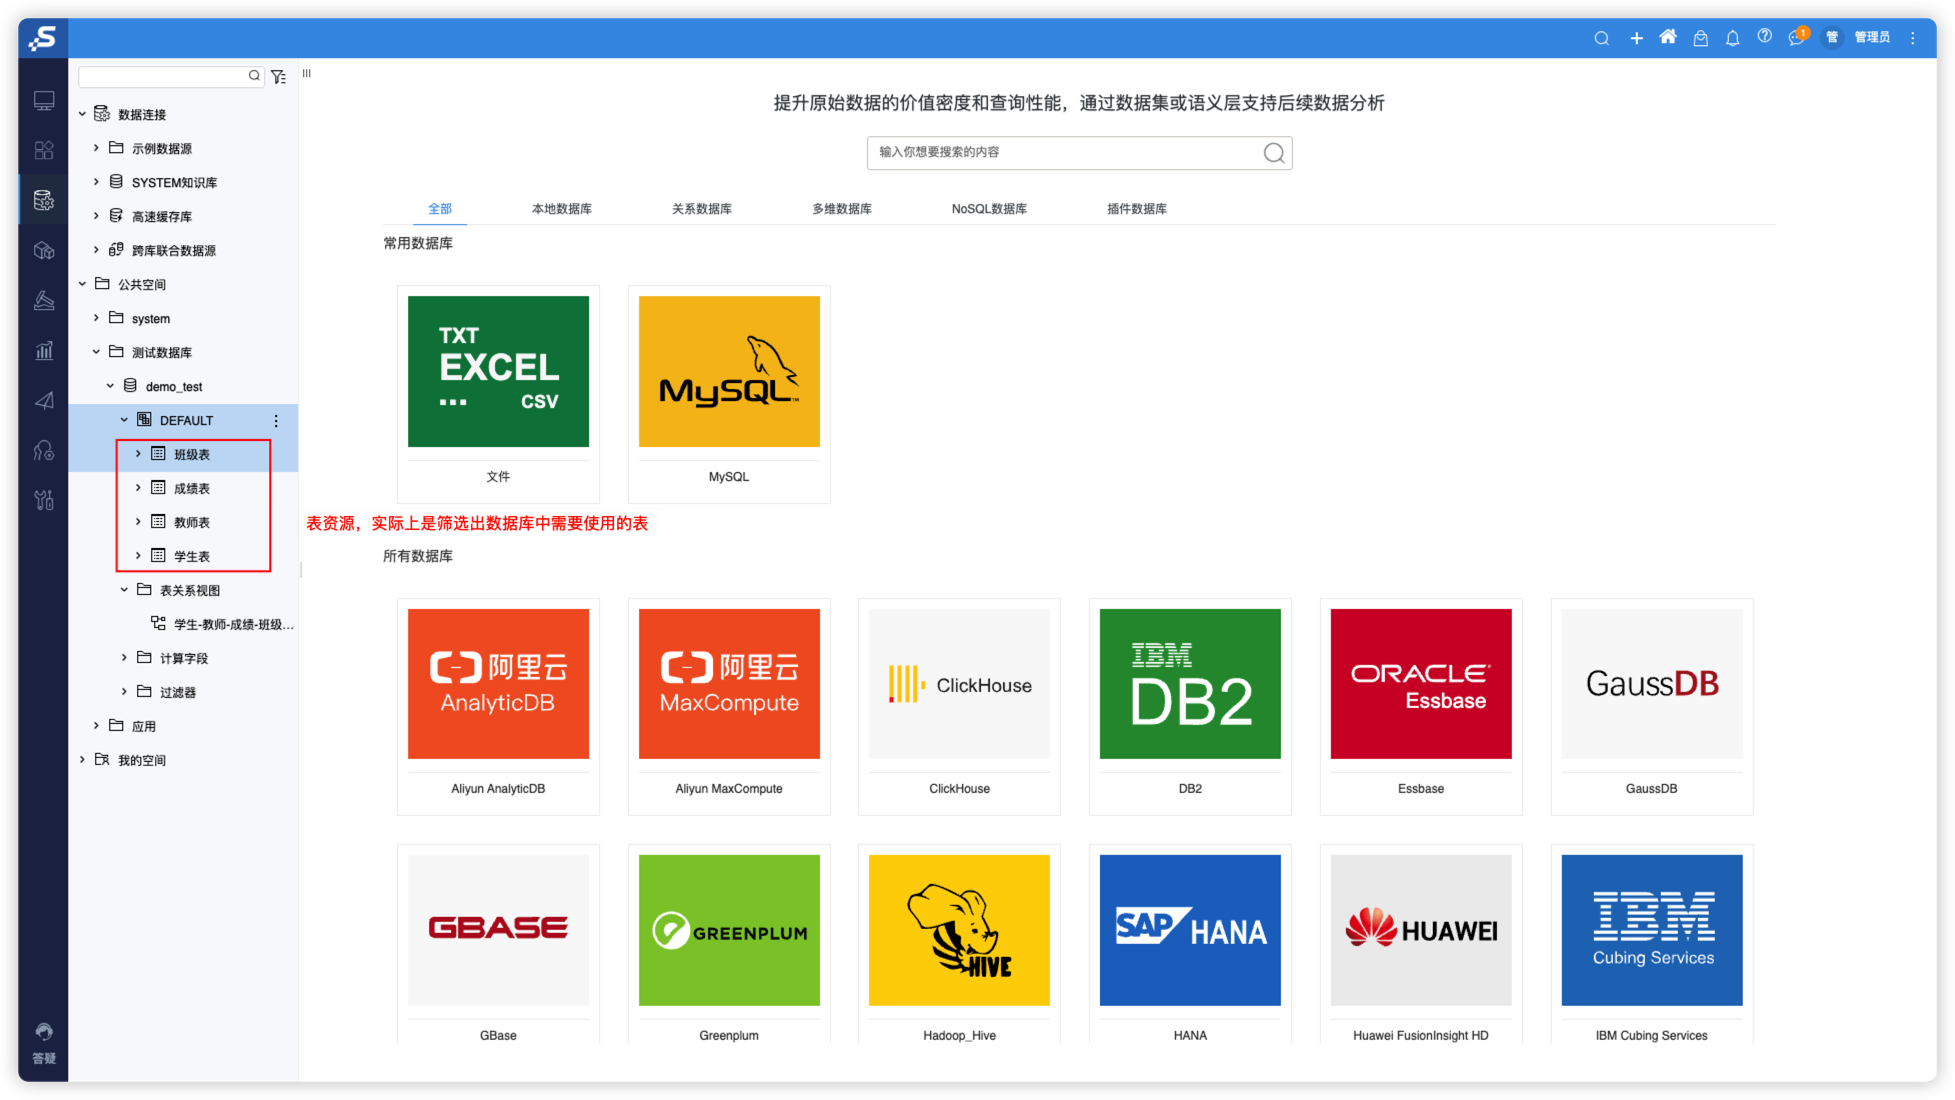Collapse the 数据连接 tree node
Image resolution: width=1955 pixels, height=1100 pixels.
click(x=82, y=114)
